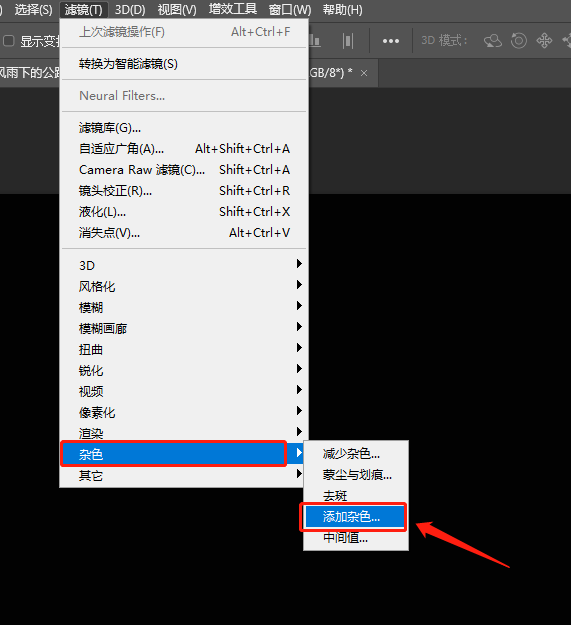The width and height of the screenshot is (571, 625).
Task: Choose 自适应广角(A)... filter
Action: 184,149
